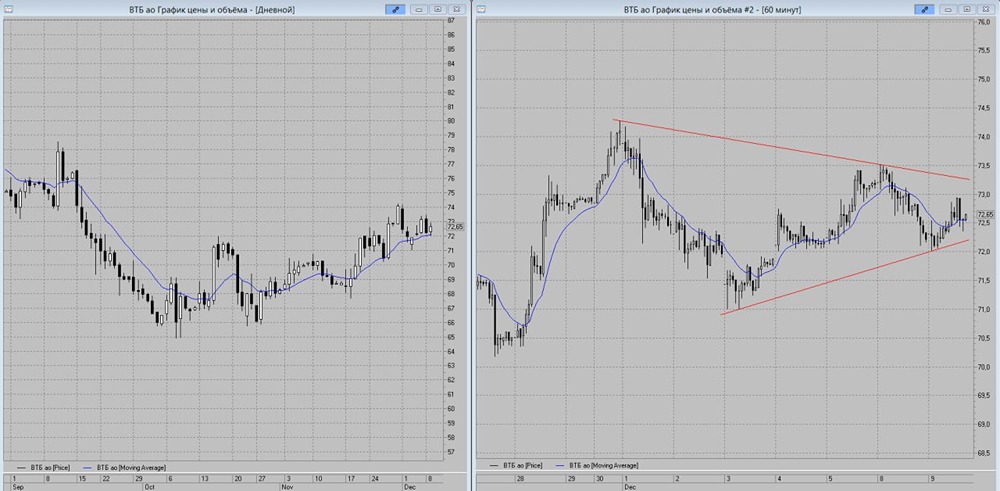Viewport: 1000px width, 491px height.
Task: Maximize the 60-minute chart window
Action: [967, 9]
